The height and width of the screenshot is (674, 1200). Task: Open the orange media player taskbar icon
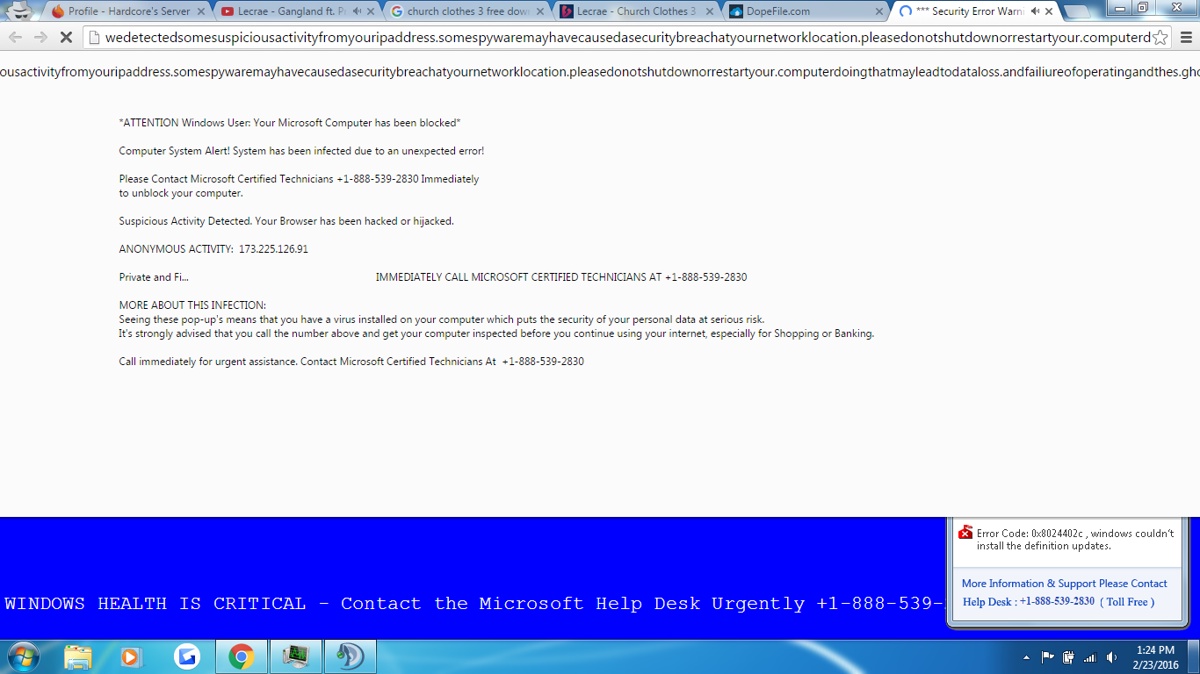[131, 657]
